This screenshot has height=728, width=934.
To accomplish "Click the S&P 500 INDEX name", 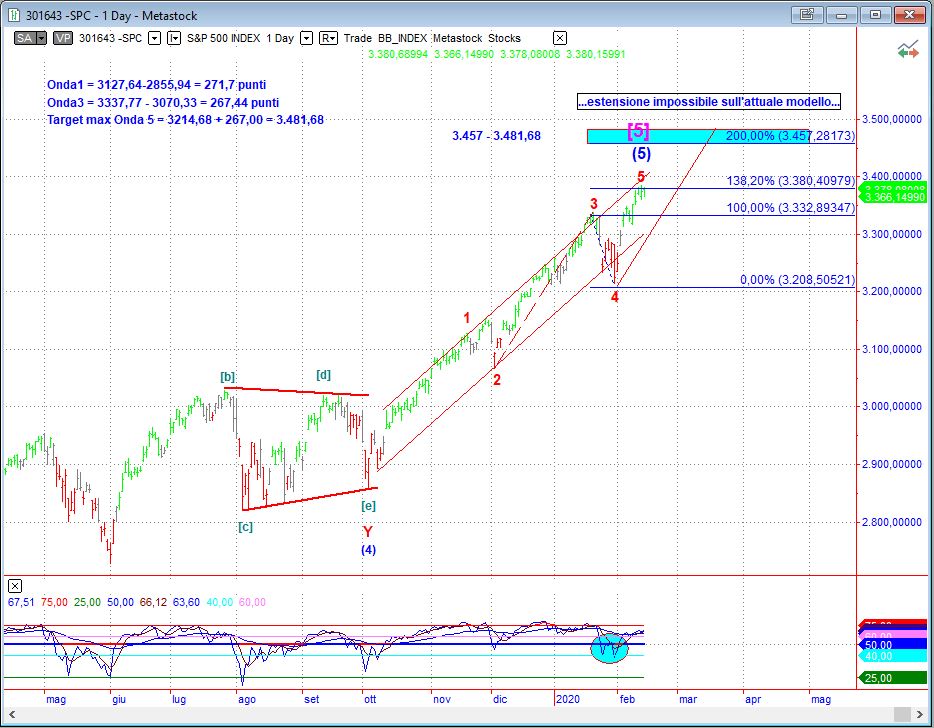I will (x=223, y=38).
